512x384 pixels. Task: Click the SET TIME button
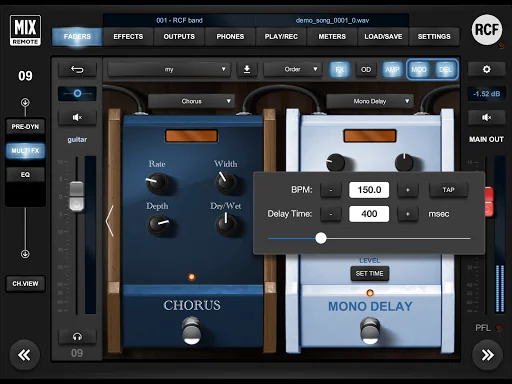click(x=369, y=273)
